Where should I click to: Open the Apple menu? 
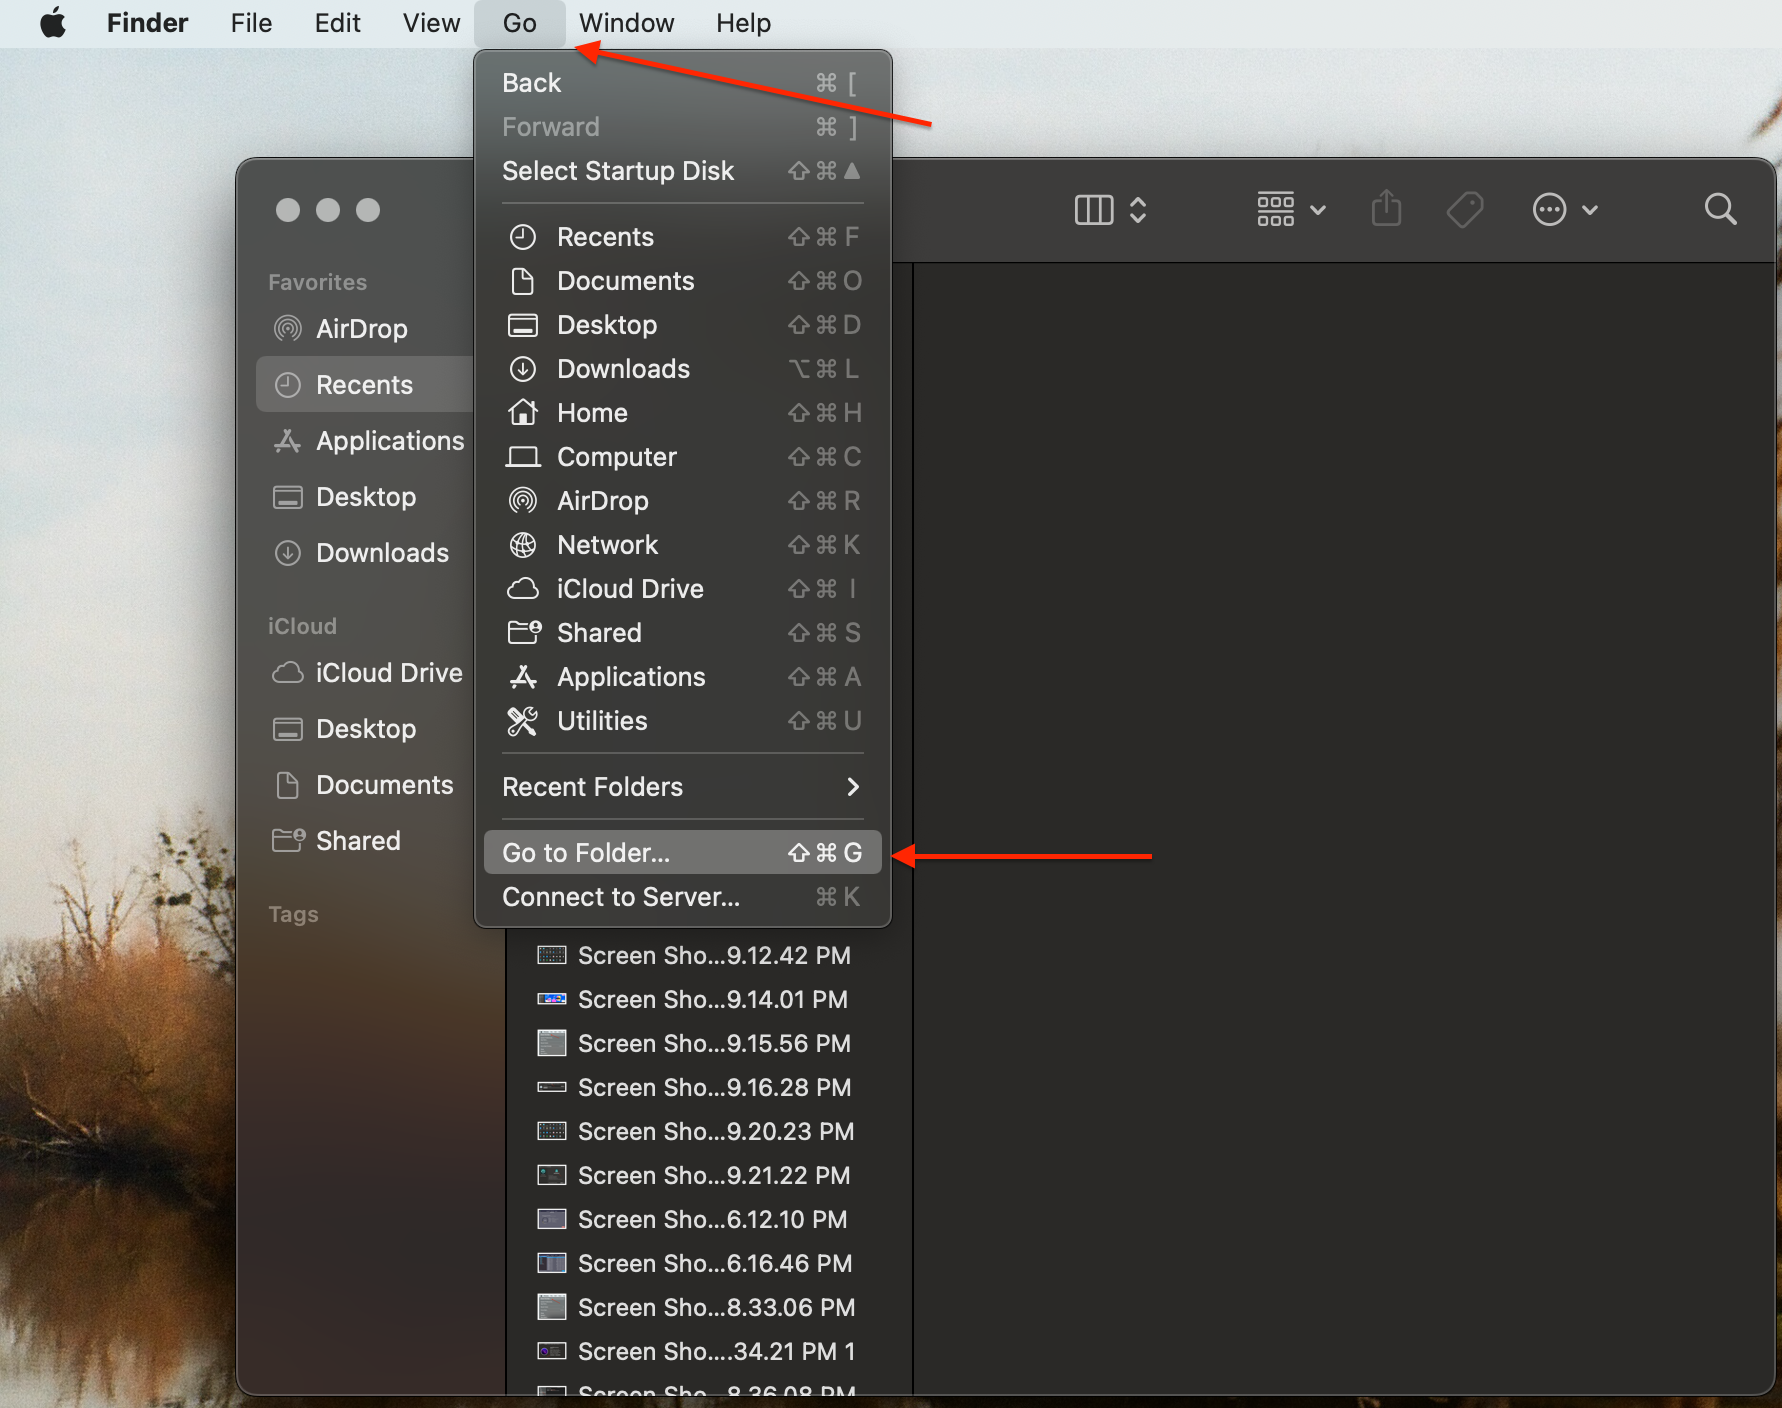53,23
